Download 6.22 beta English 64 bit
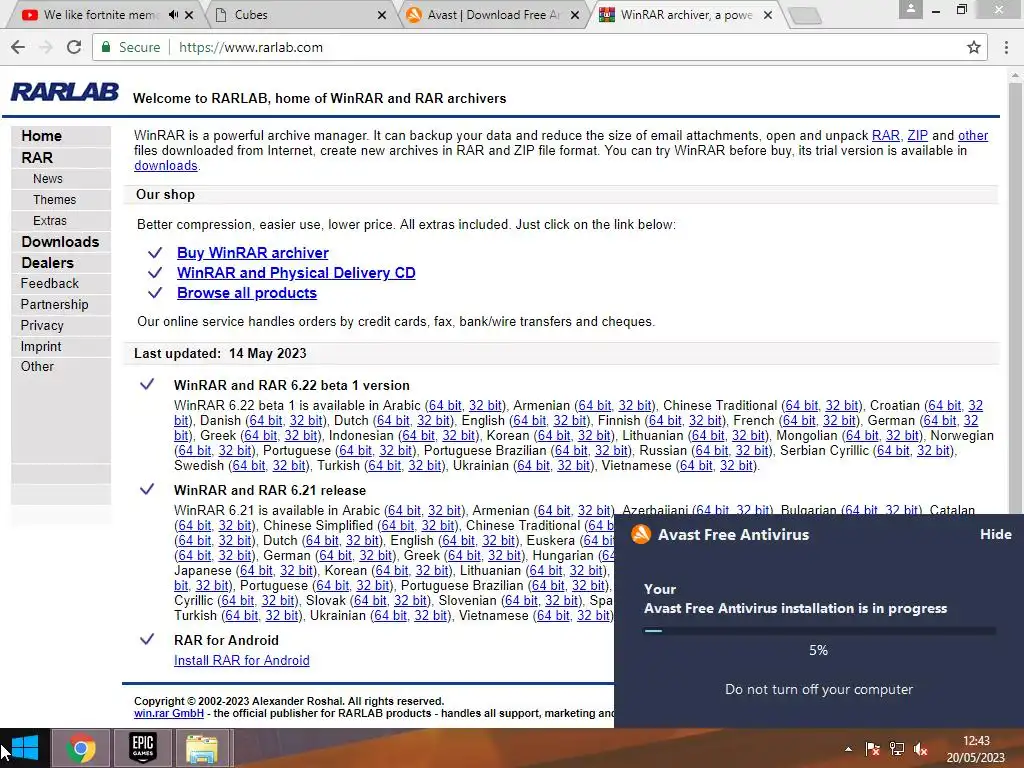 [x=530, y=421]
